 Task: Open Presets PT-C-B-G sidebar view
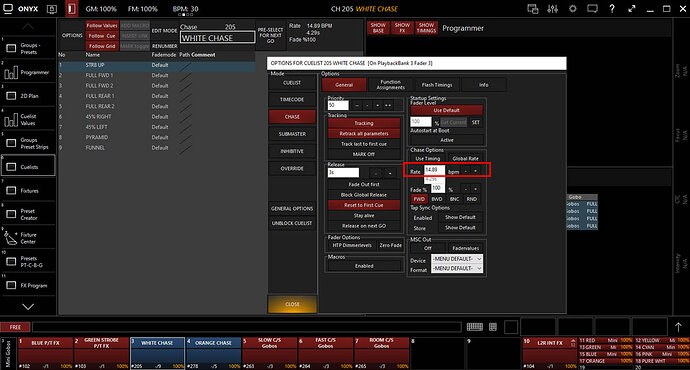(28, 262)
